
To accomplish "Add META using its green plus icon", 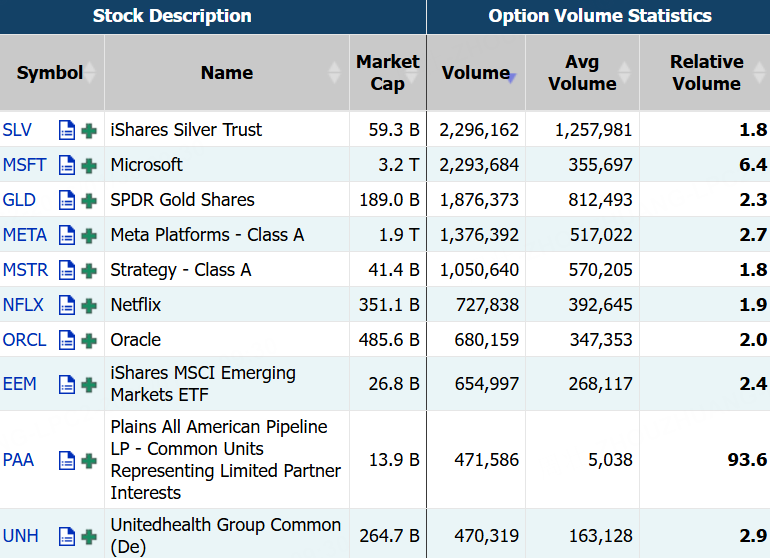I will pos(90,235).
